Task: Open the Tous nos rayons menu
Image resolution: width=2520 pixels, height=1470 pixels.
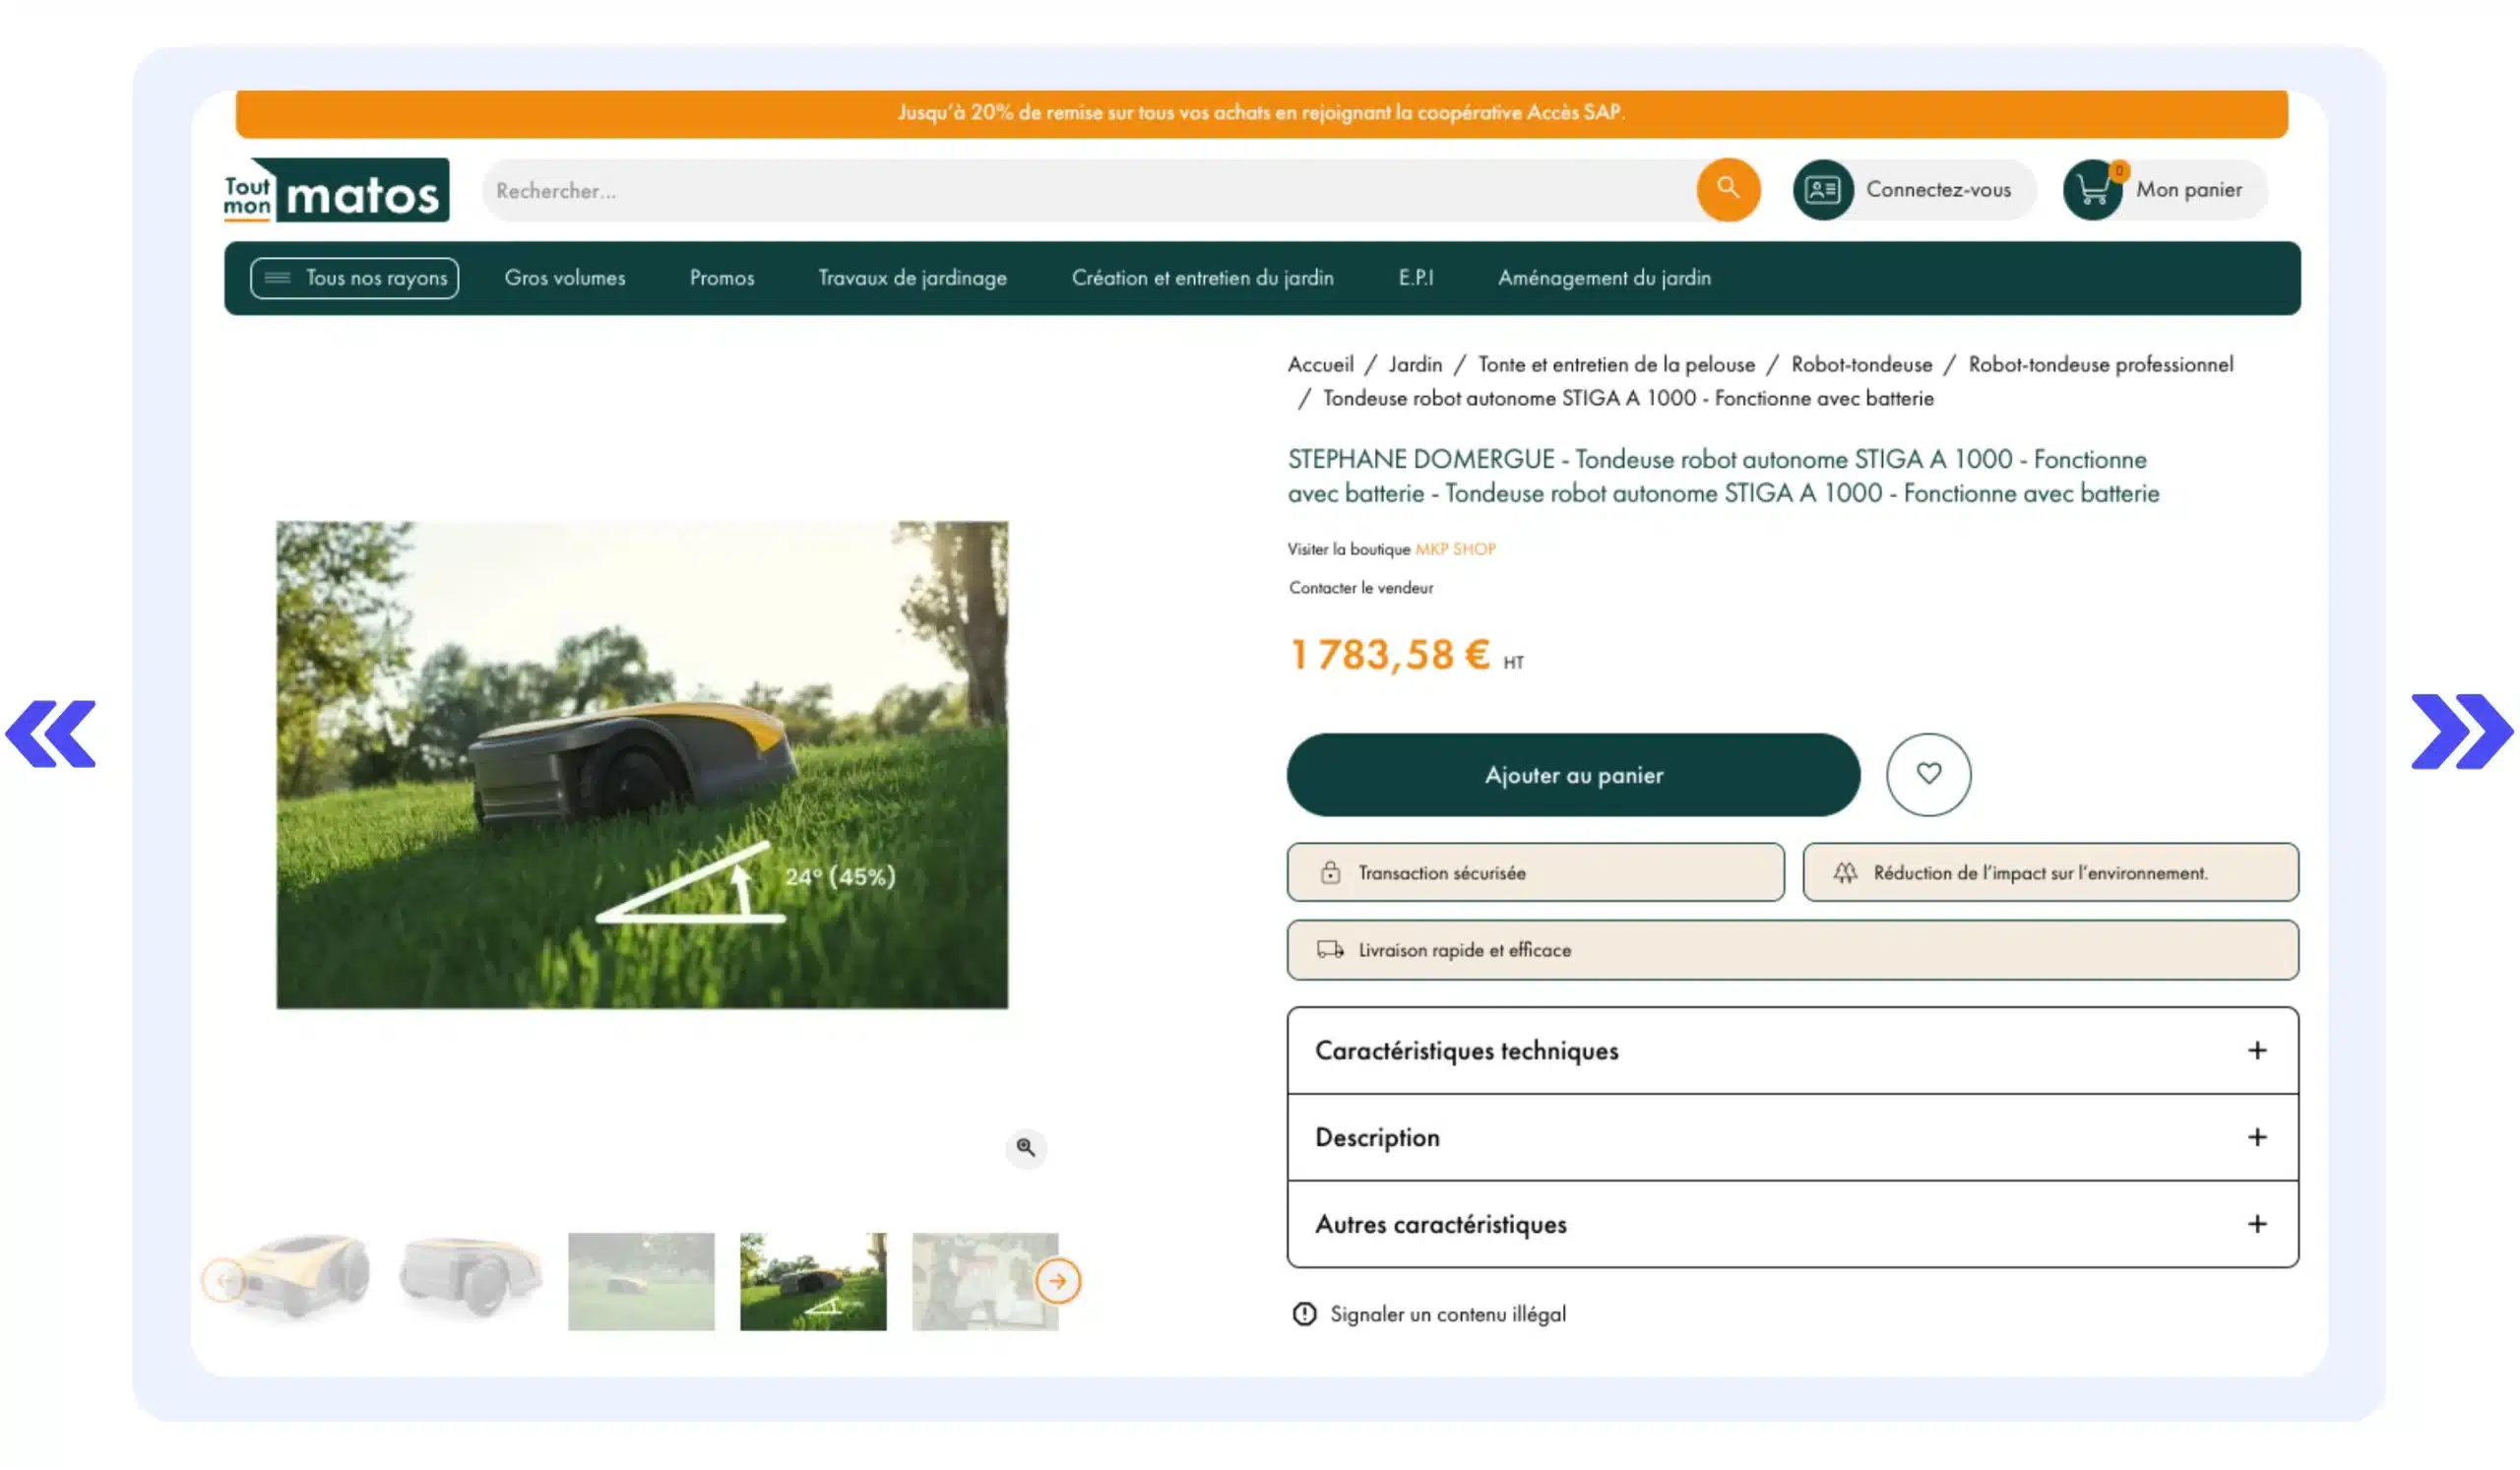Action: click(354, 277)
